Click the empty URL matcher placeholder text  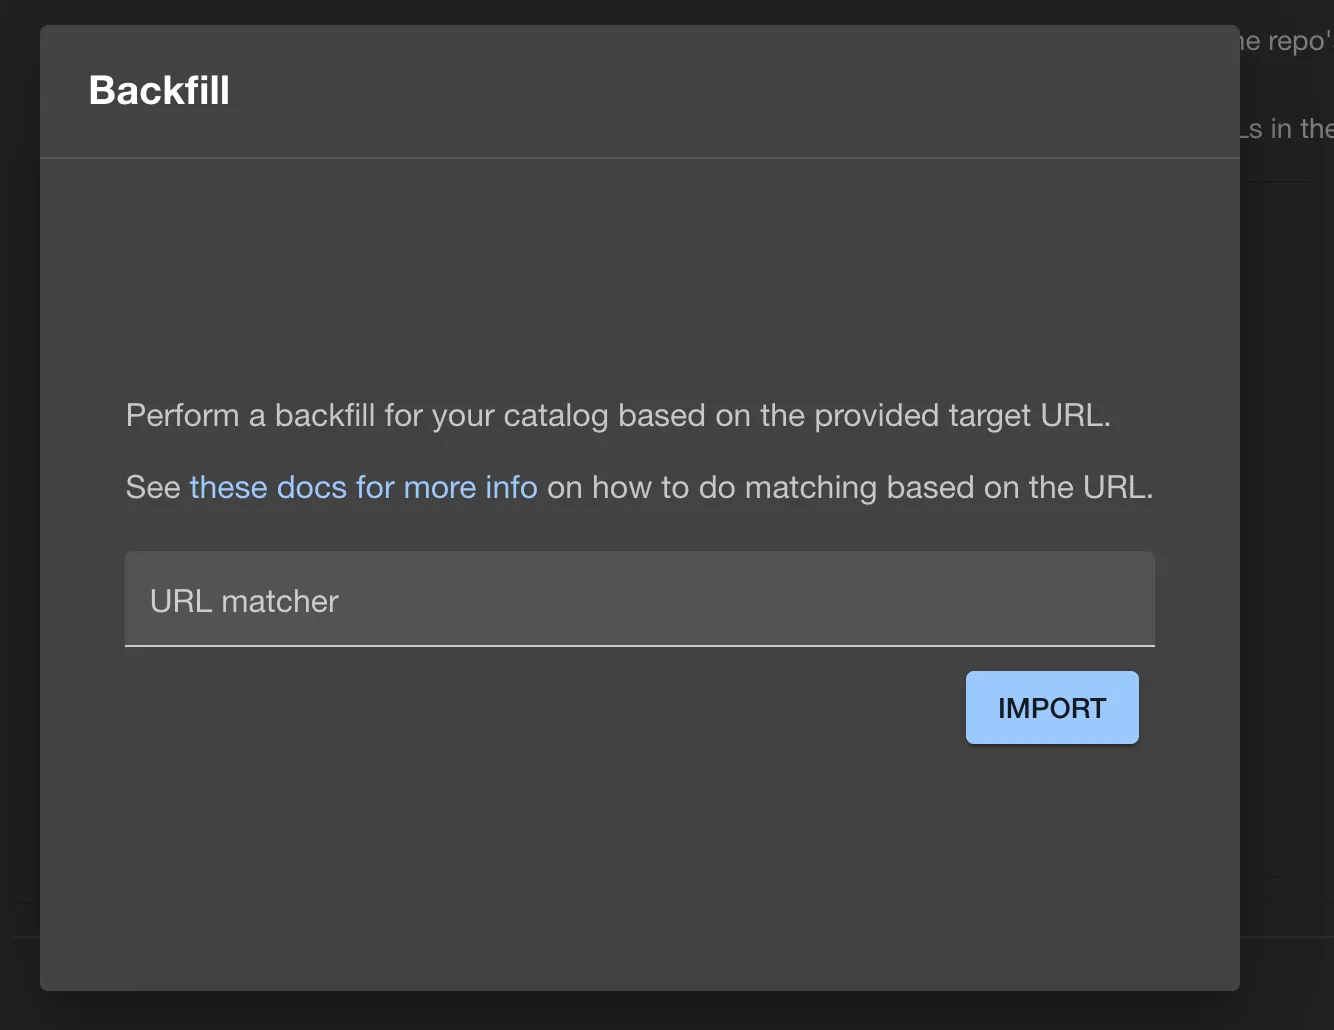tap(243, 600)
